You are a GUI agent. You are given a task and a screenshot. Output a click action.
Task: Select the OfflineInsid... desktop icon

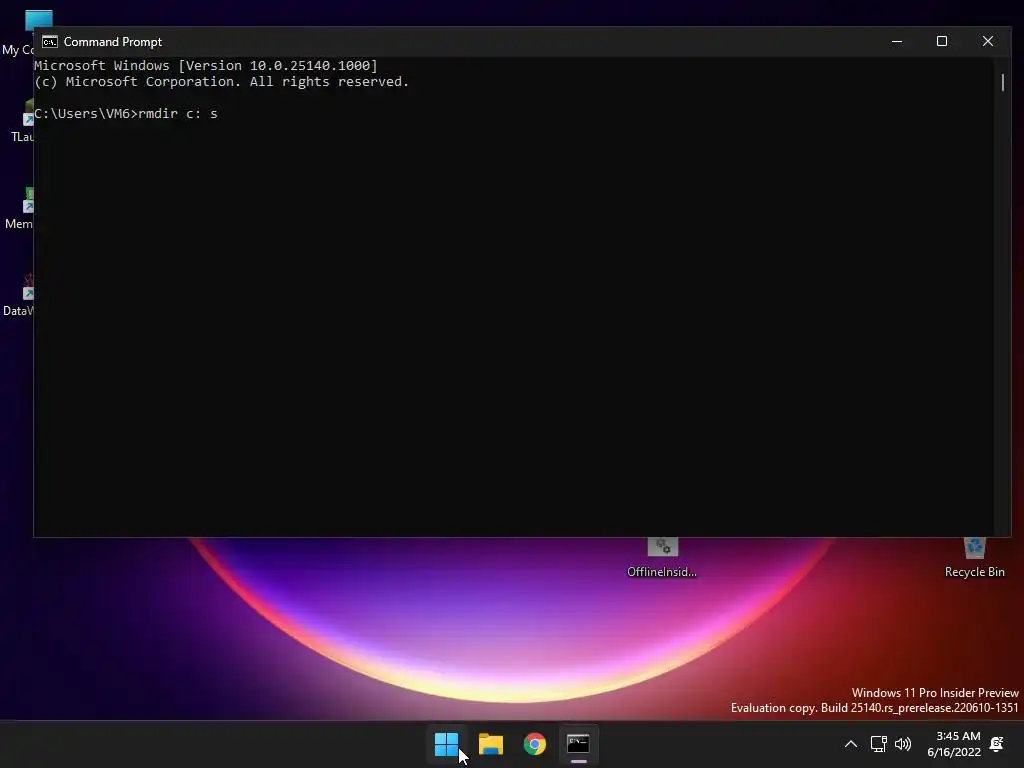click(x=662, y=558)
